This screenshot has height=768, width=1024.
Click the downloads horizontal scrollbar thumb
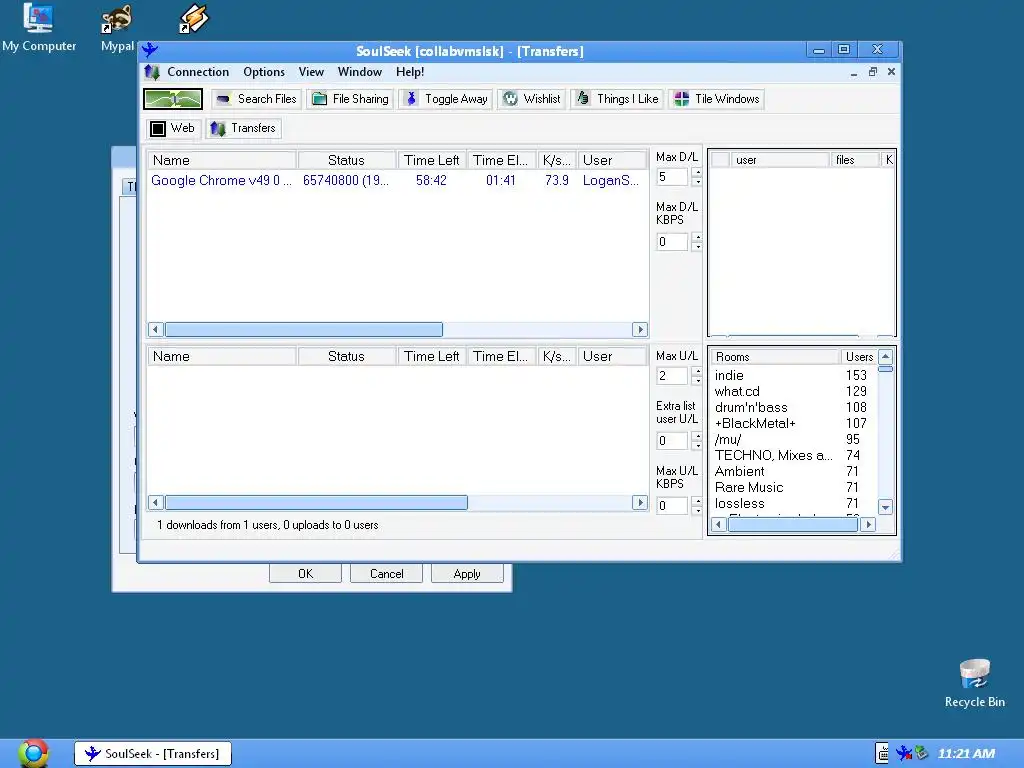[304, 329]
